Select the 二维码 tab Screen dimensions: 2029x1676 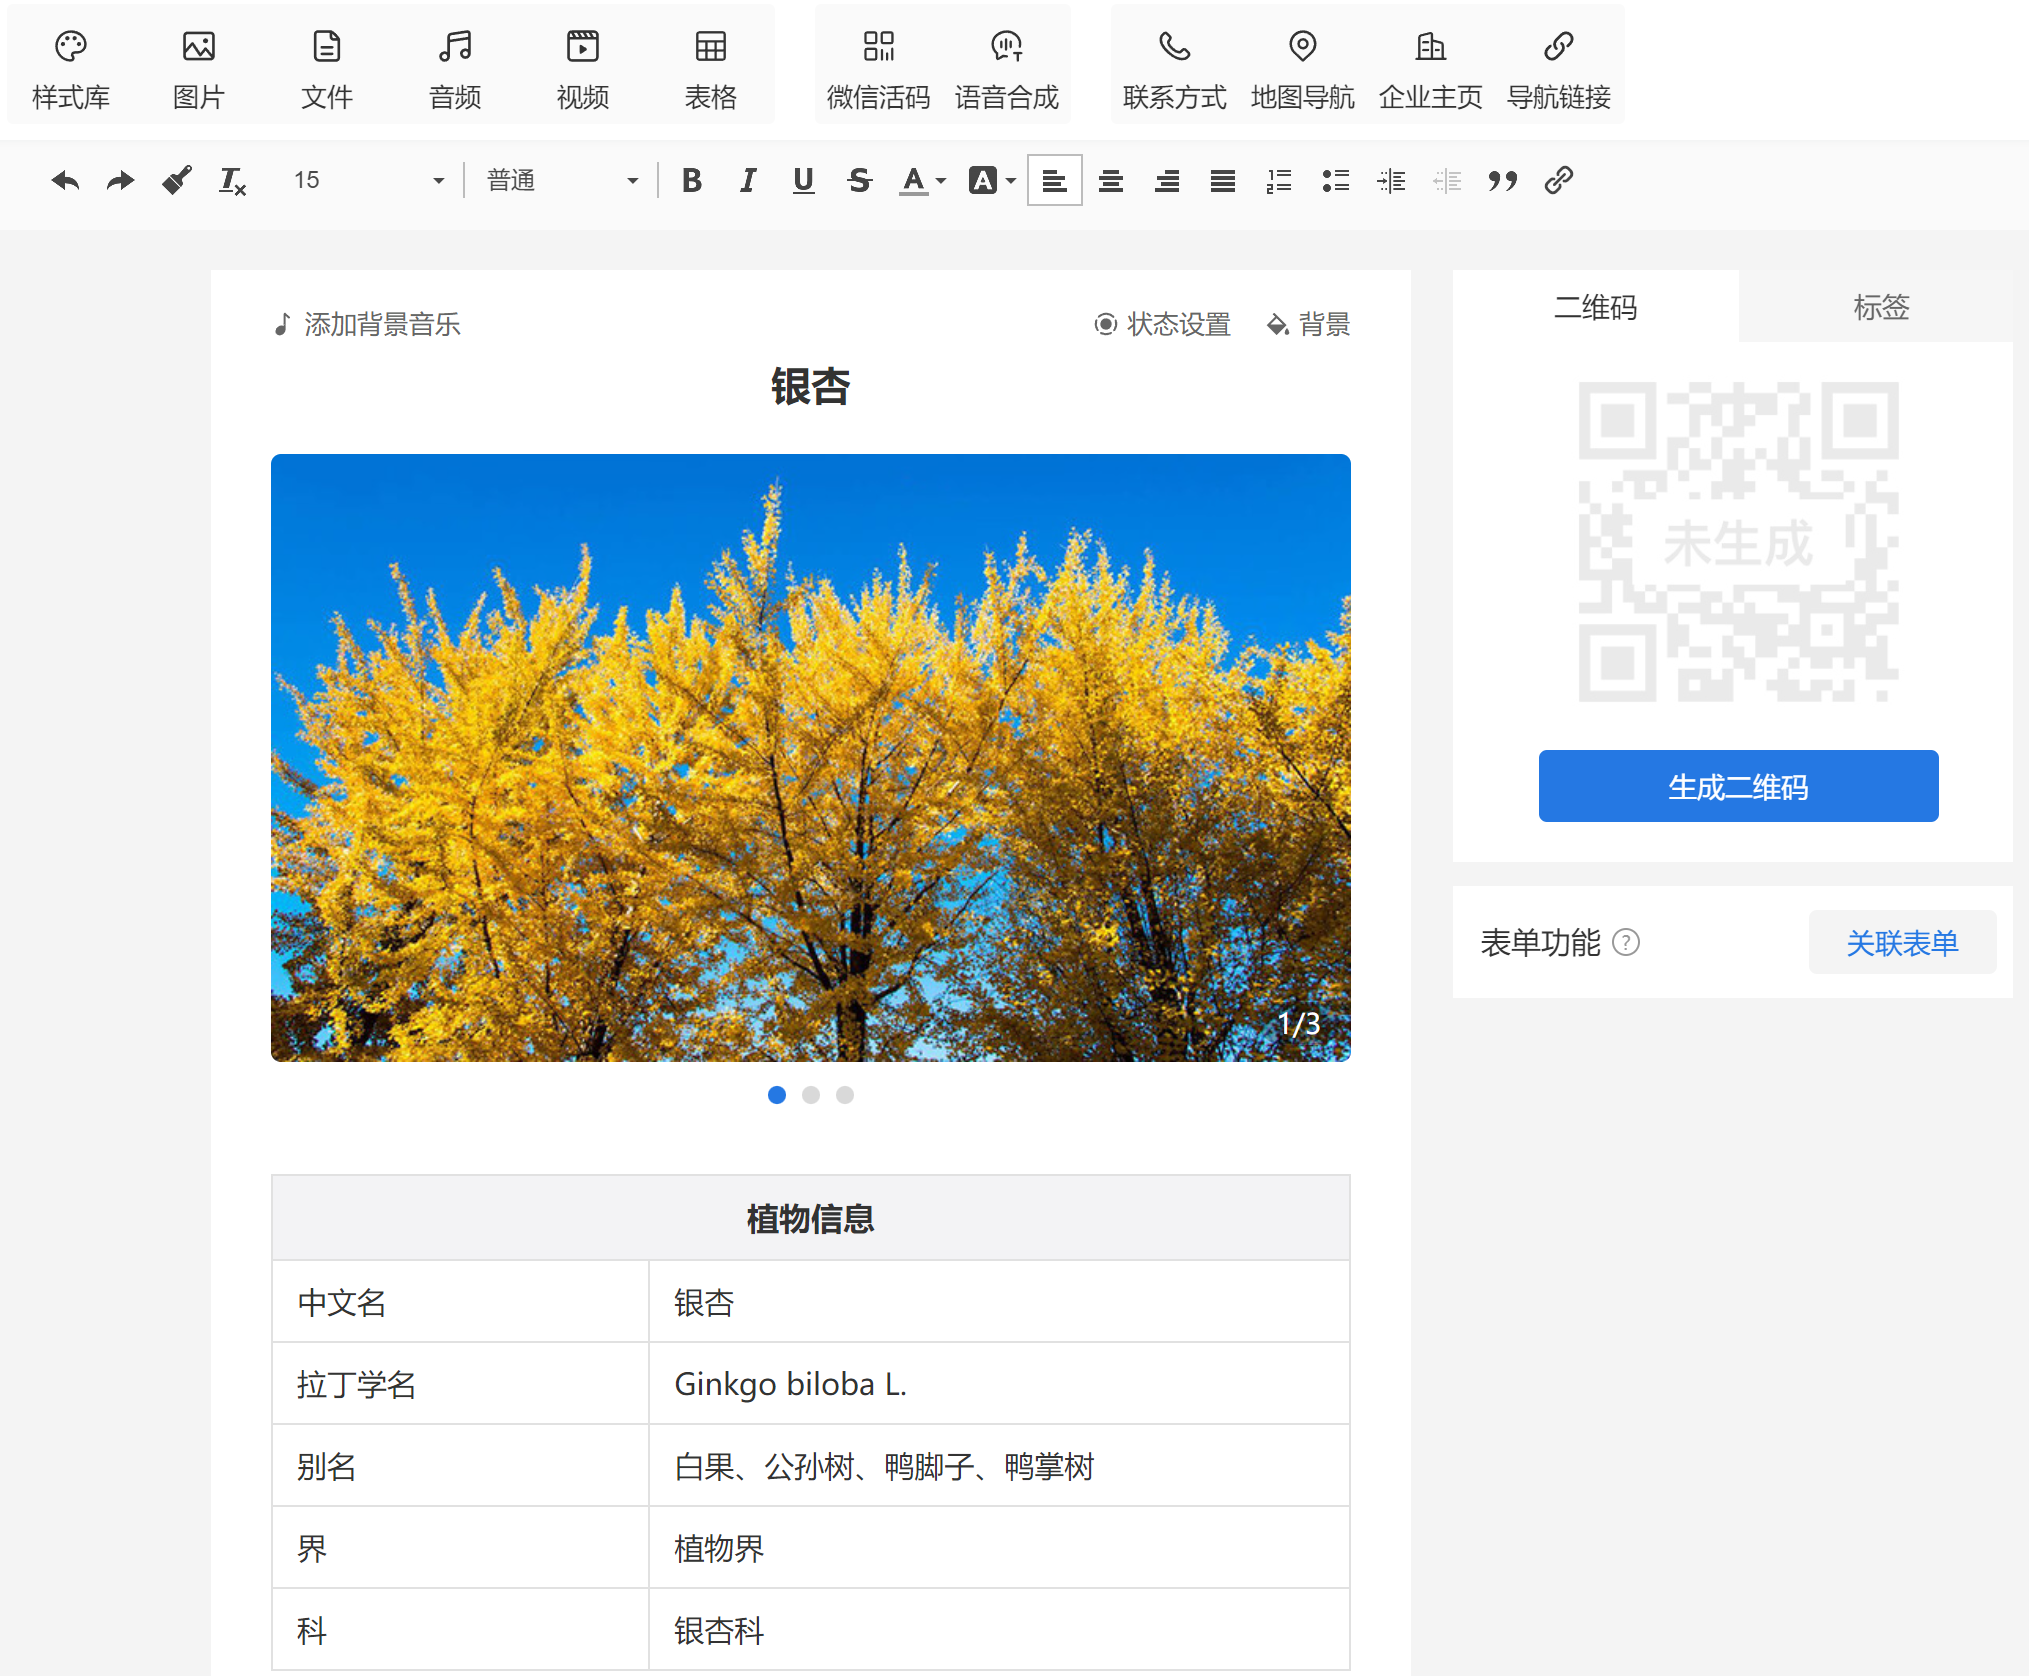click(1595, 307)
